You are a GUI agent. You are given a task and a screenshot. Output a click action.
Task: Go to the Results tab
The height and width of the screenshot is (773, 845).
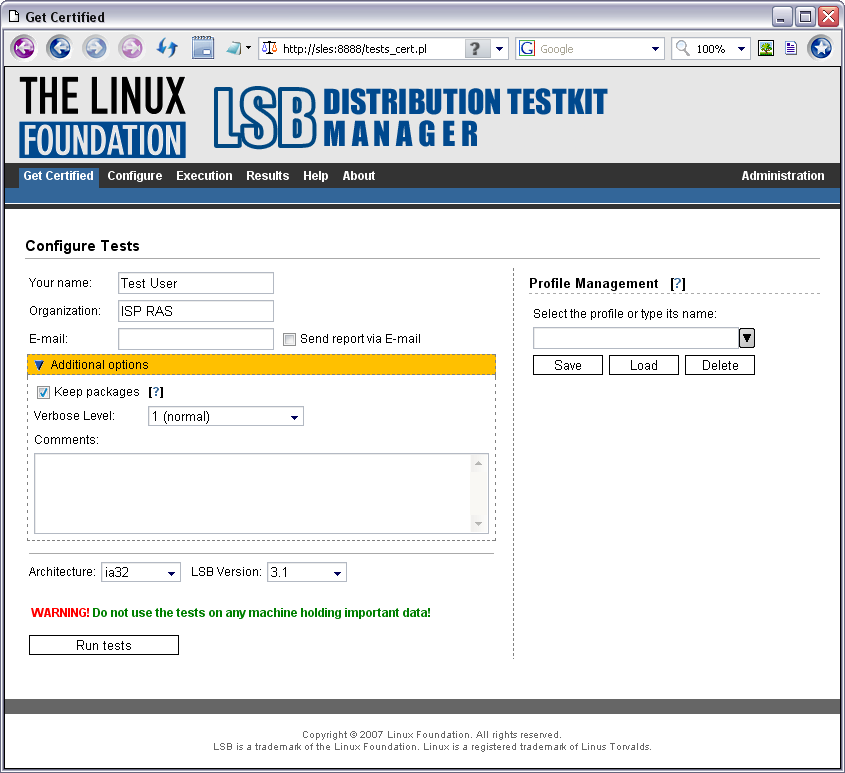tap(267, 176)
